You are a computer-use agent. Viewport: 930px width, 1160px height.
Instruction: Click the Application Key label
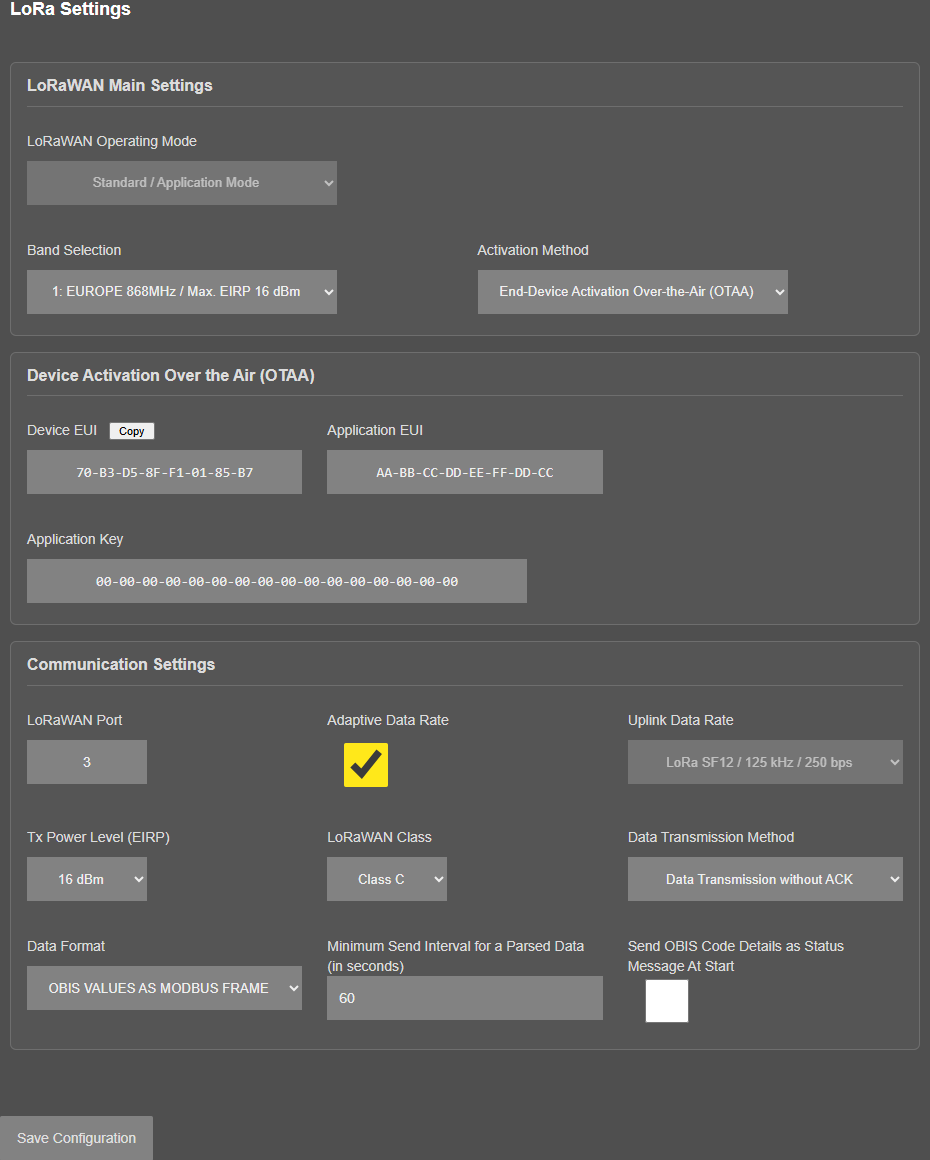click(75, 539)
